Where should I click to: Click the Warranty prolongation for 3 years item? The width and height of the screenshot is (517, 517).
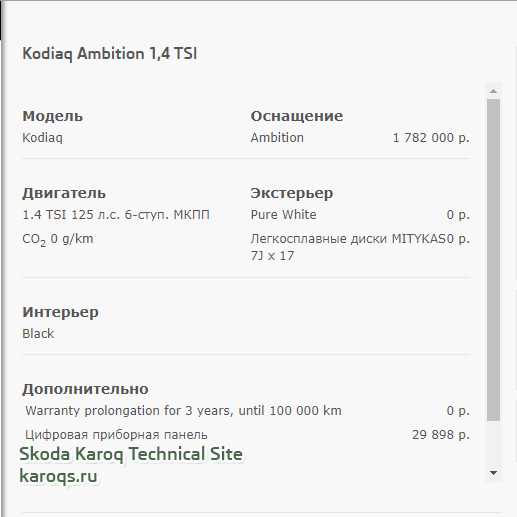click(x=183, y=411)
